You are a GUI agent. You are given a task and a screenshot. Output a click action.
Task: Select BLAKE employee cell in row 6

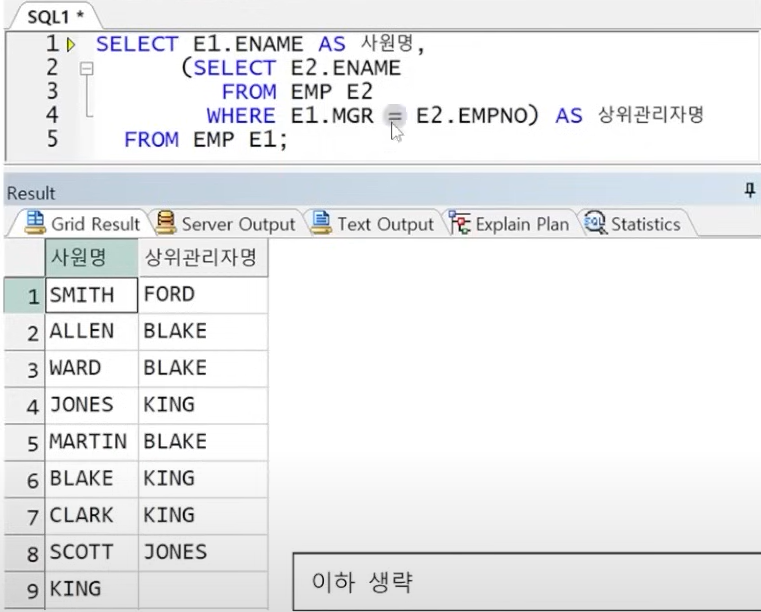pyautogui.click(x=92, y=479)
